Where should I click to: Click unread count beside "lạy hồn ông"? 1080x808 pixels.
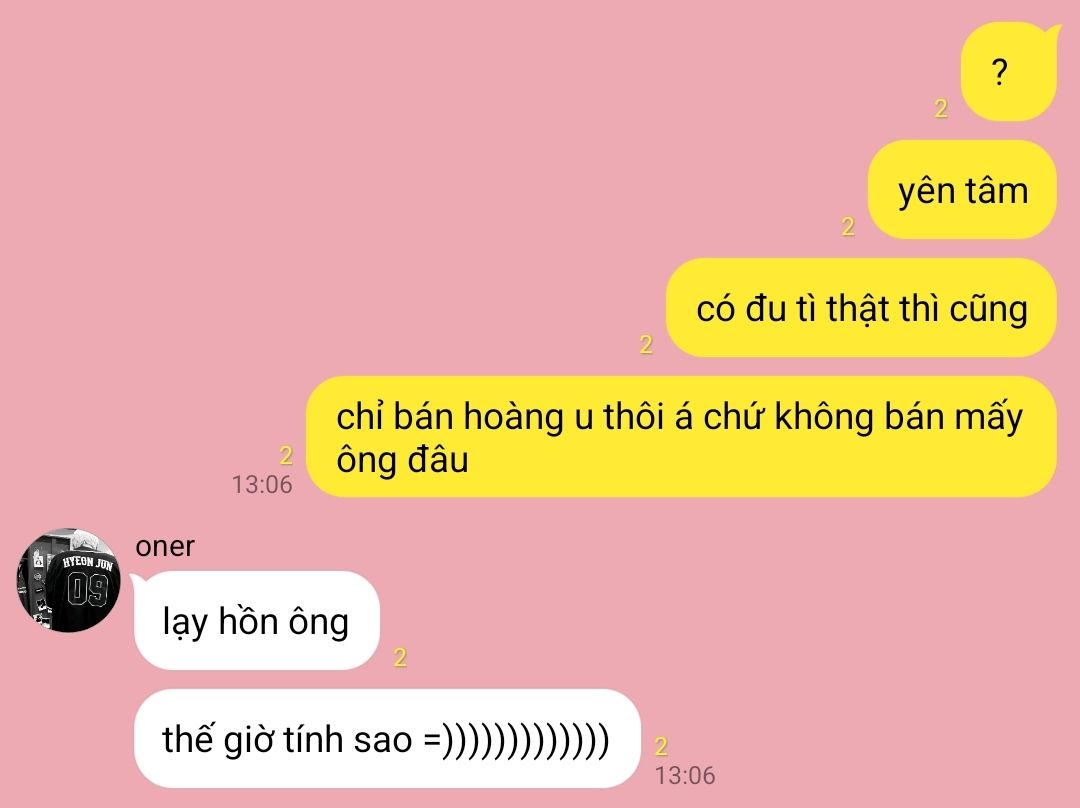399,657
